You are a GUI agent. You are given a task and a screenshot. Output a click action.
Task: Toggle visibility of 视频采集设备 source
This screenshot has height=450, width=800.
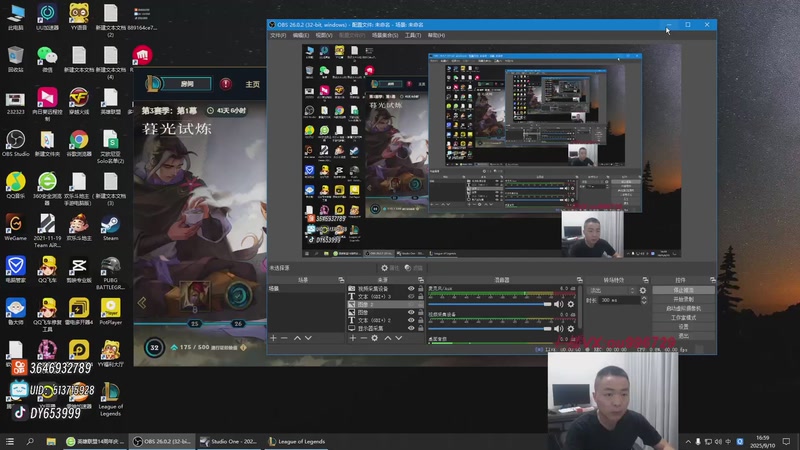411,289
